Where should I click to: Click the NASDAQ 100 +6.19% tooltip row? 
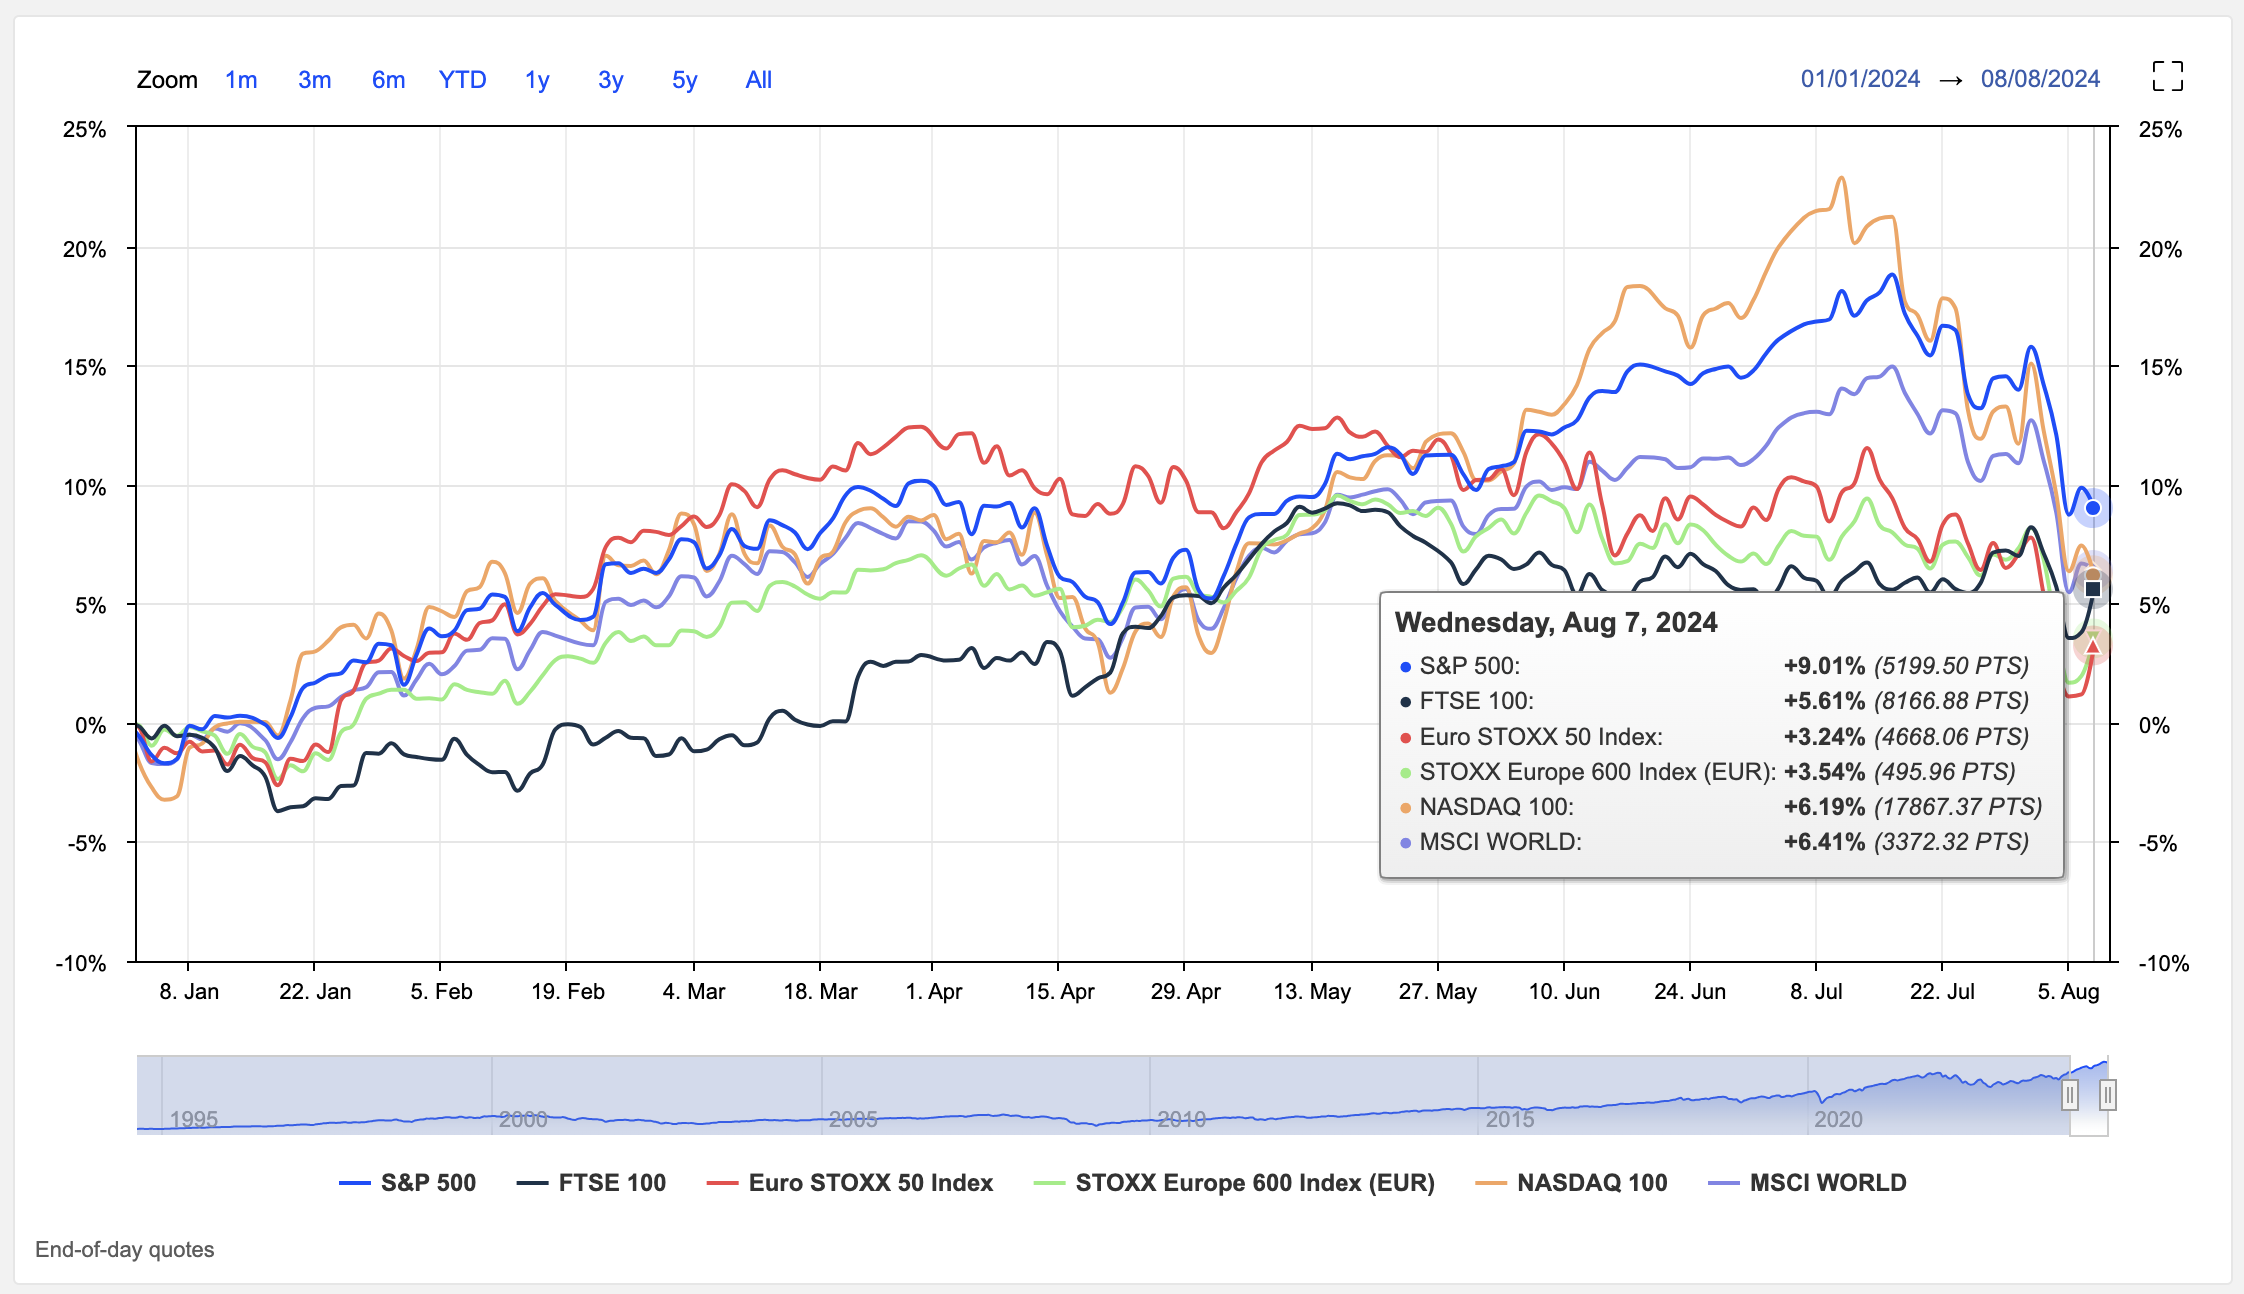point(1720,807)
